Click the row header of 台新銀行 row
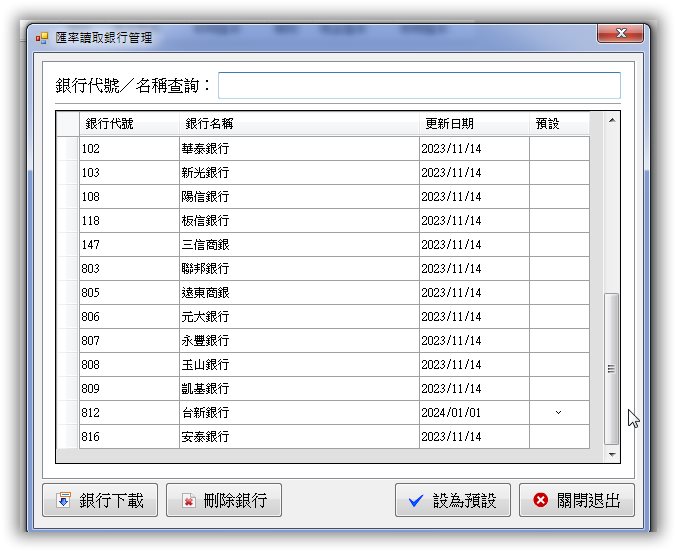Viewport: 677px width, 552px height. click(x=68, y=412)
